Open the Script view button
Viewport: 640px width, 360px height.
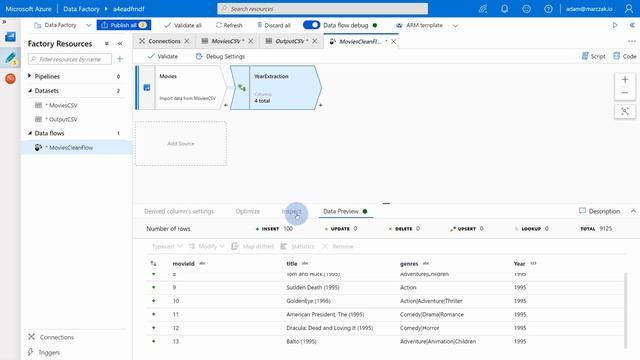pos(593,56)
